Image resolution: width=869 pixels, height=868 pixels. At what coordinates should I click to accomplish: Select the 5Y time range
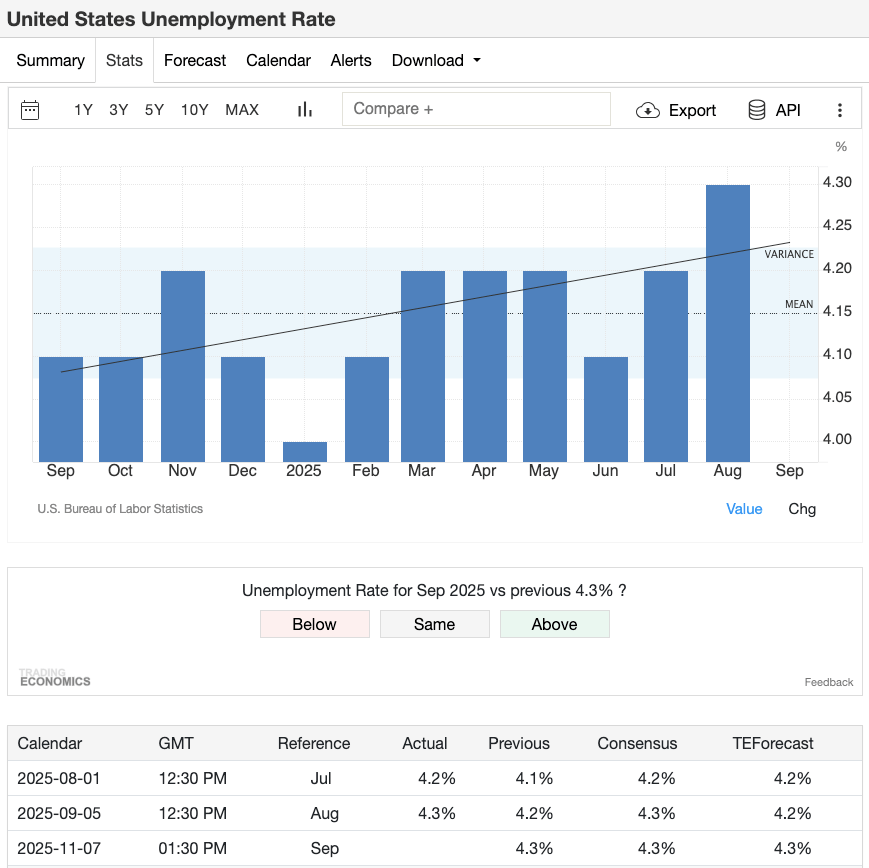click(x=154, y=110)
